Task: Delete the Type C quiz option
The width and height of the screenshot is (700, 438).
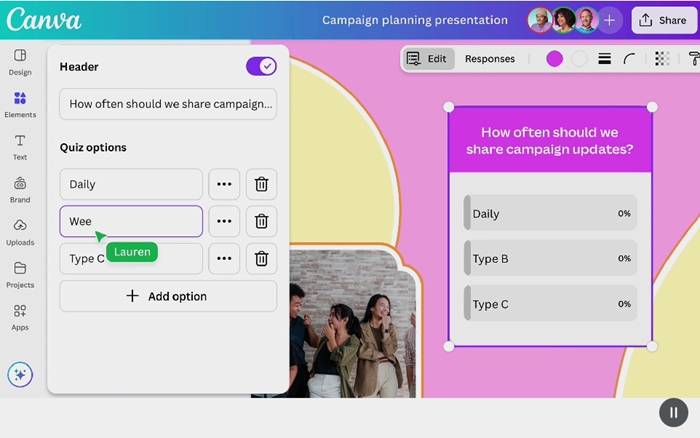Action: (x=261, y=258)
